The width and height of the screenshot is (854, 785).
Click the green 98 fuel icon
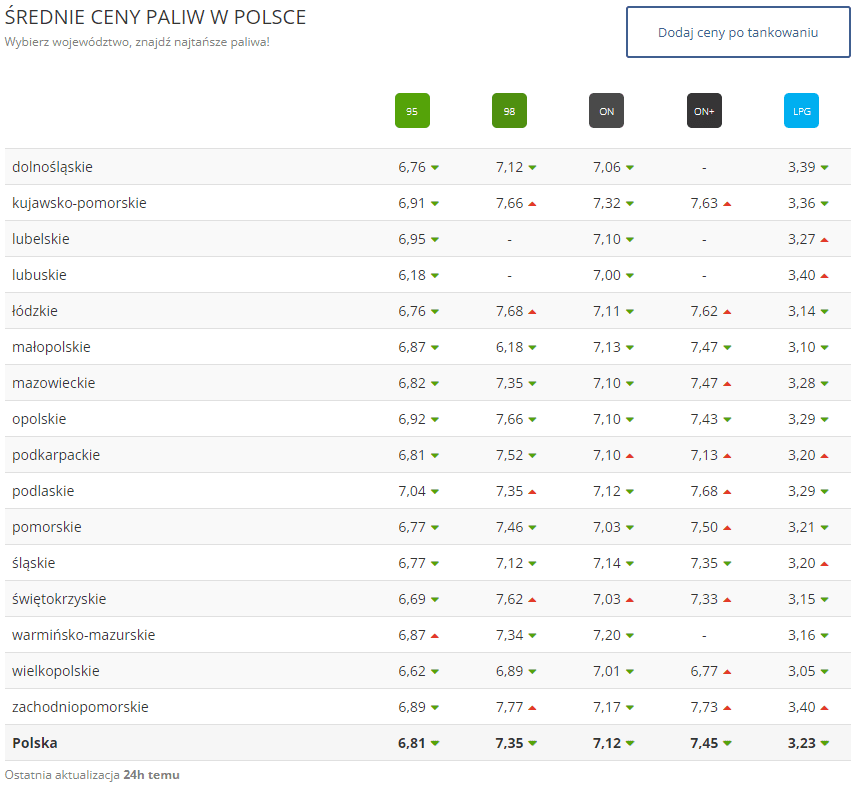(509, 111)
